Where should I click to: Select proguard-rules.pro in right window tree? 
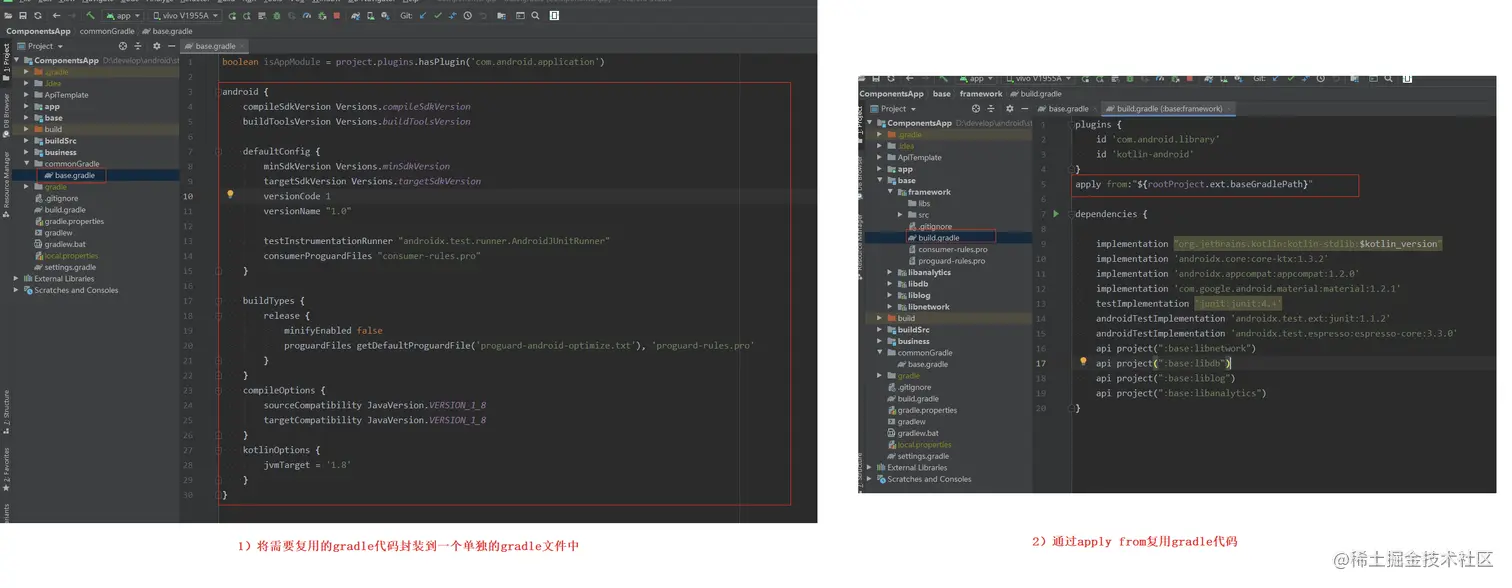[951, 261]
